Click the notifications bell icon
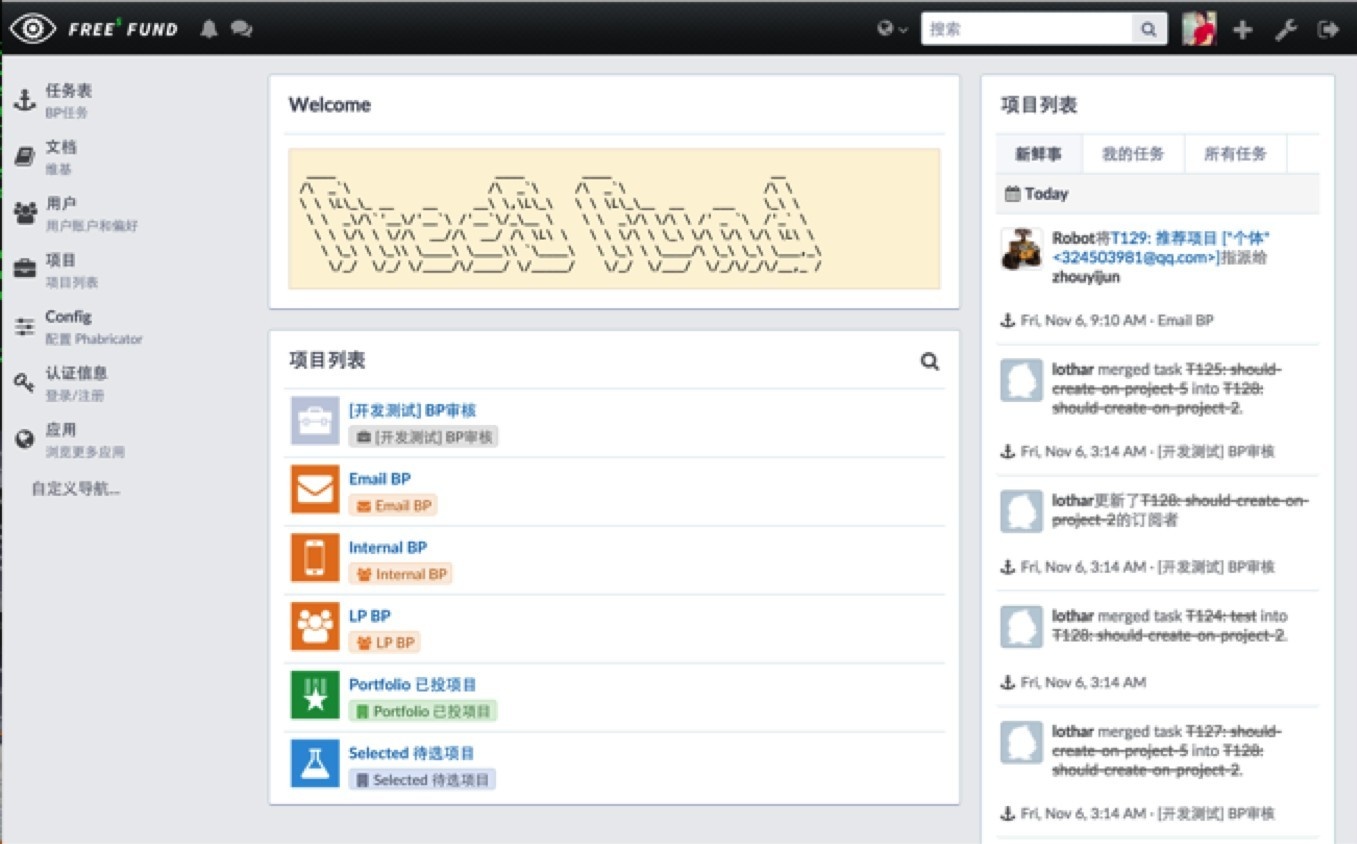Viewport: 1357px width, 844px height. click(208, 29)
